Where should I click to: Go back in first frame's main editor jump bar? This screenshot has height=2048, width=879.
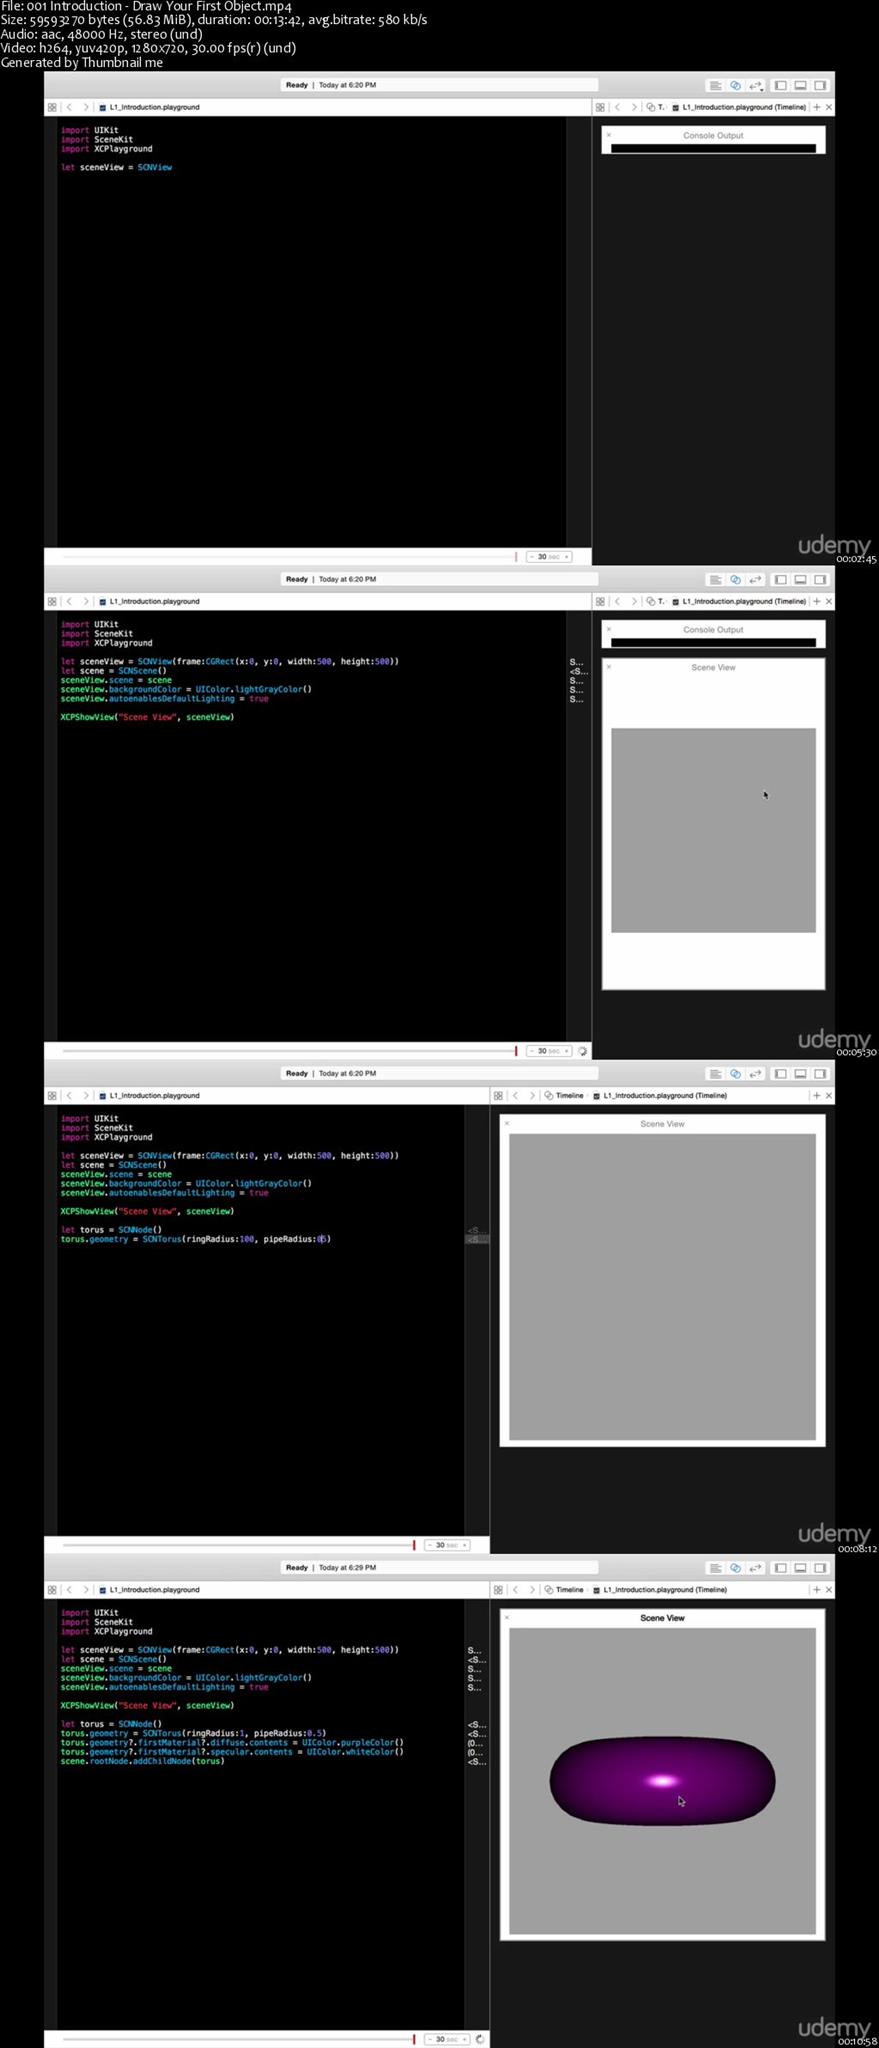[69, 107]
